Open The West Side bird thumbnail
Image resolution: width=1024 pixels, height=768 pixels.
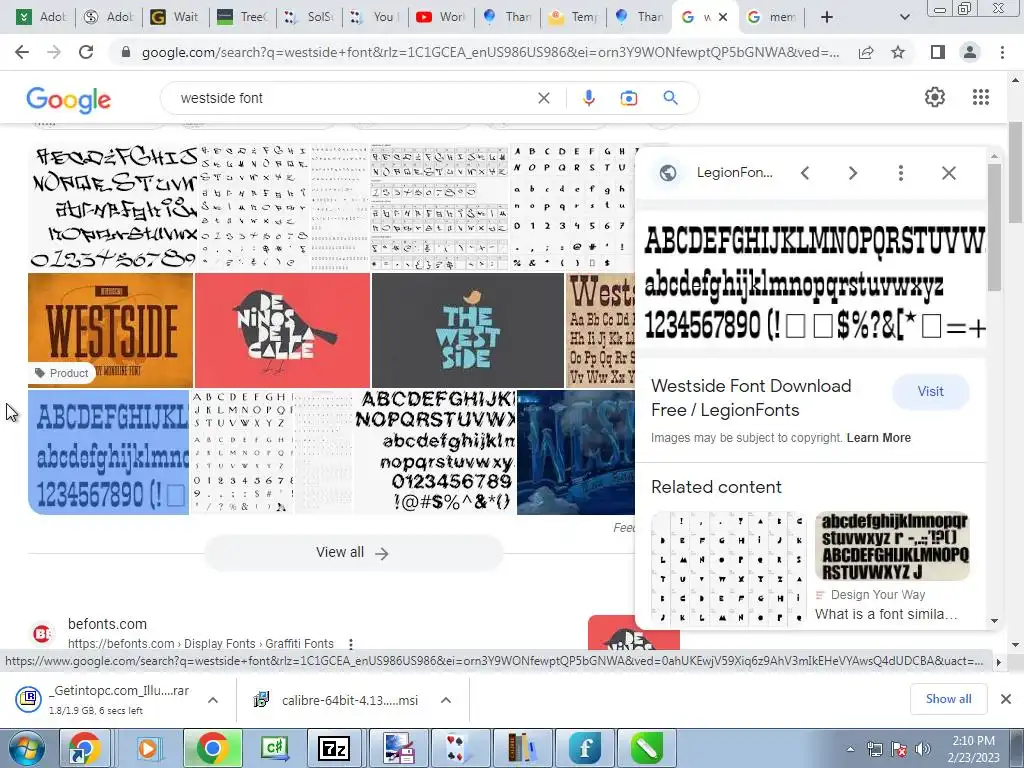pyautogui.click(x=468, y=330)
